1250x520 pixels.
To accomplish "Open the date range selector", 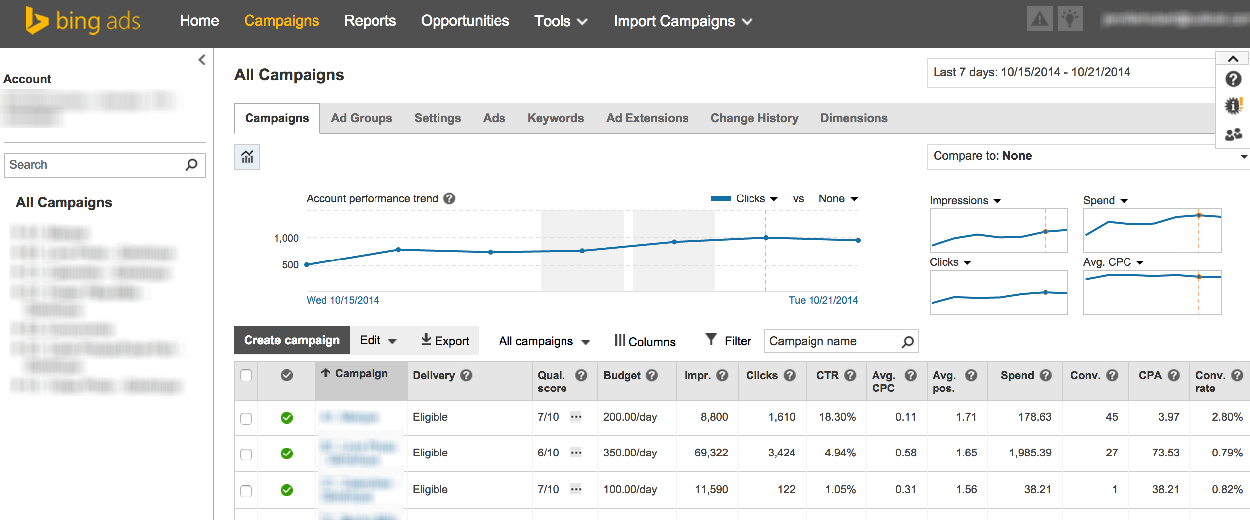I will pos(1072,73).
